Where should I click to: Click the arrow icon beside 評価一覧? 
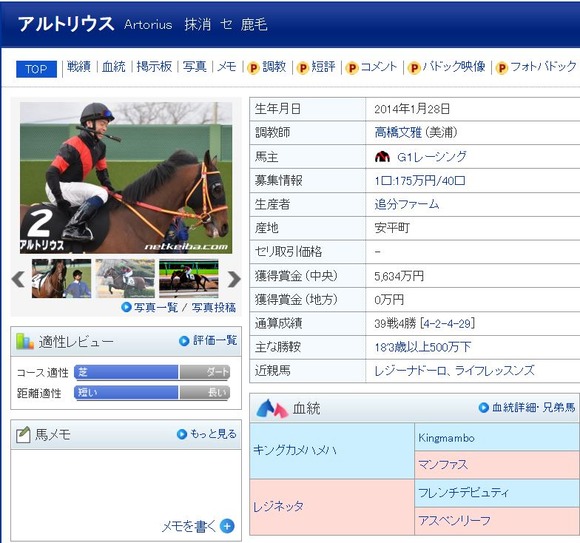(x=184, y=341)
